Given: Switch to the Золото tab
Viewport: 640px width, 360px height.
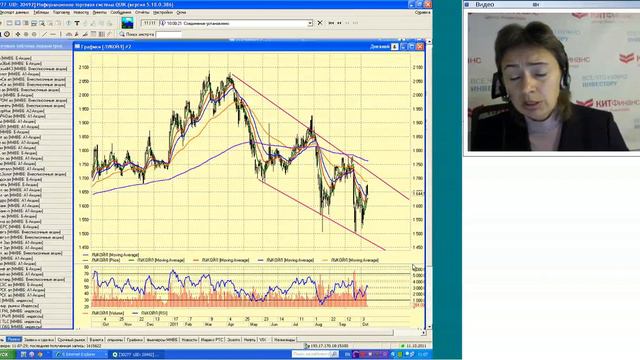Looking at the screenshot, I should (233, 340).
